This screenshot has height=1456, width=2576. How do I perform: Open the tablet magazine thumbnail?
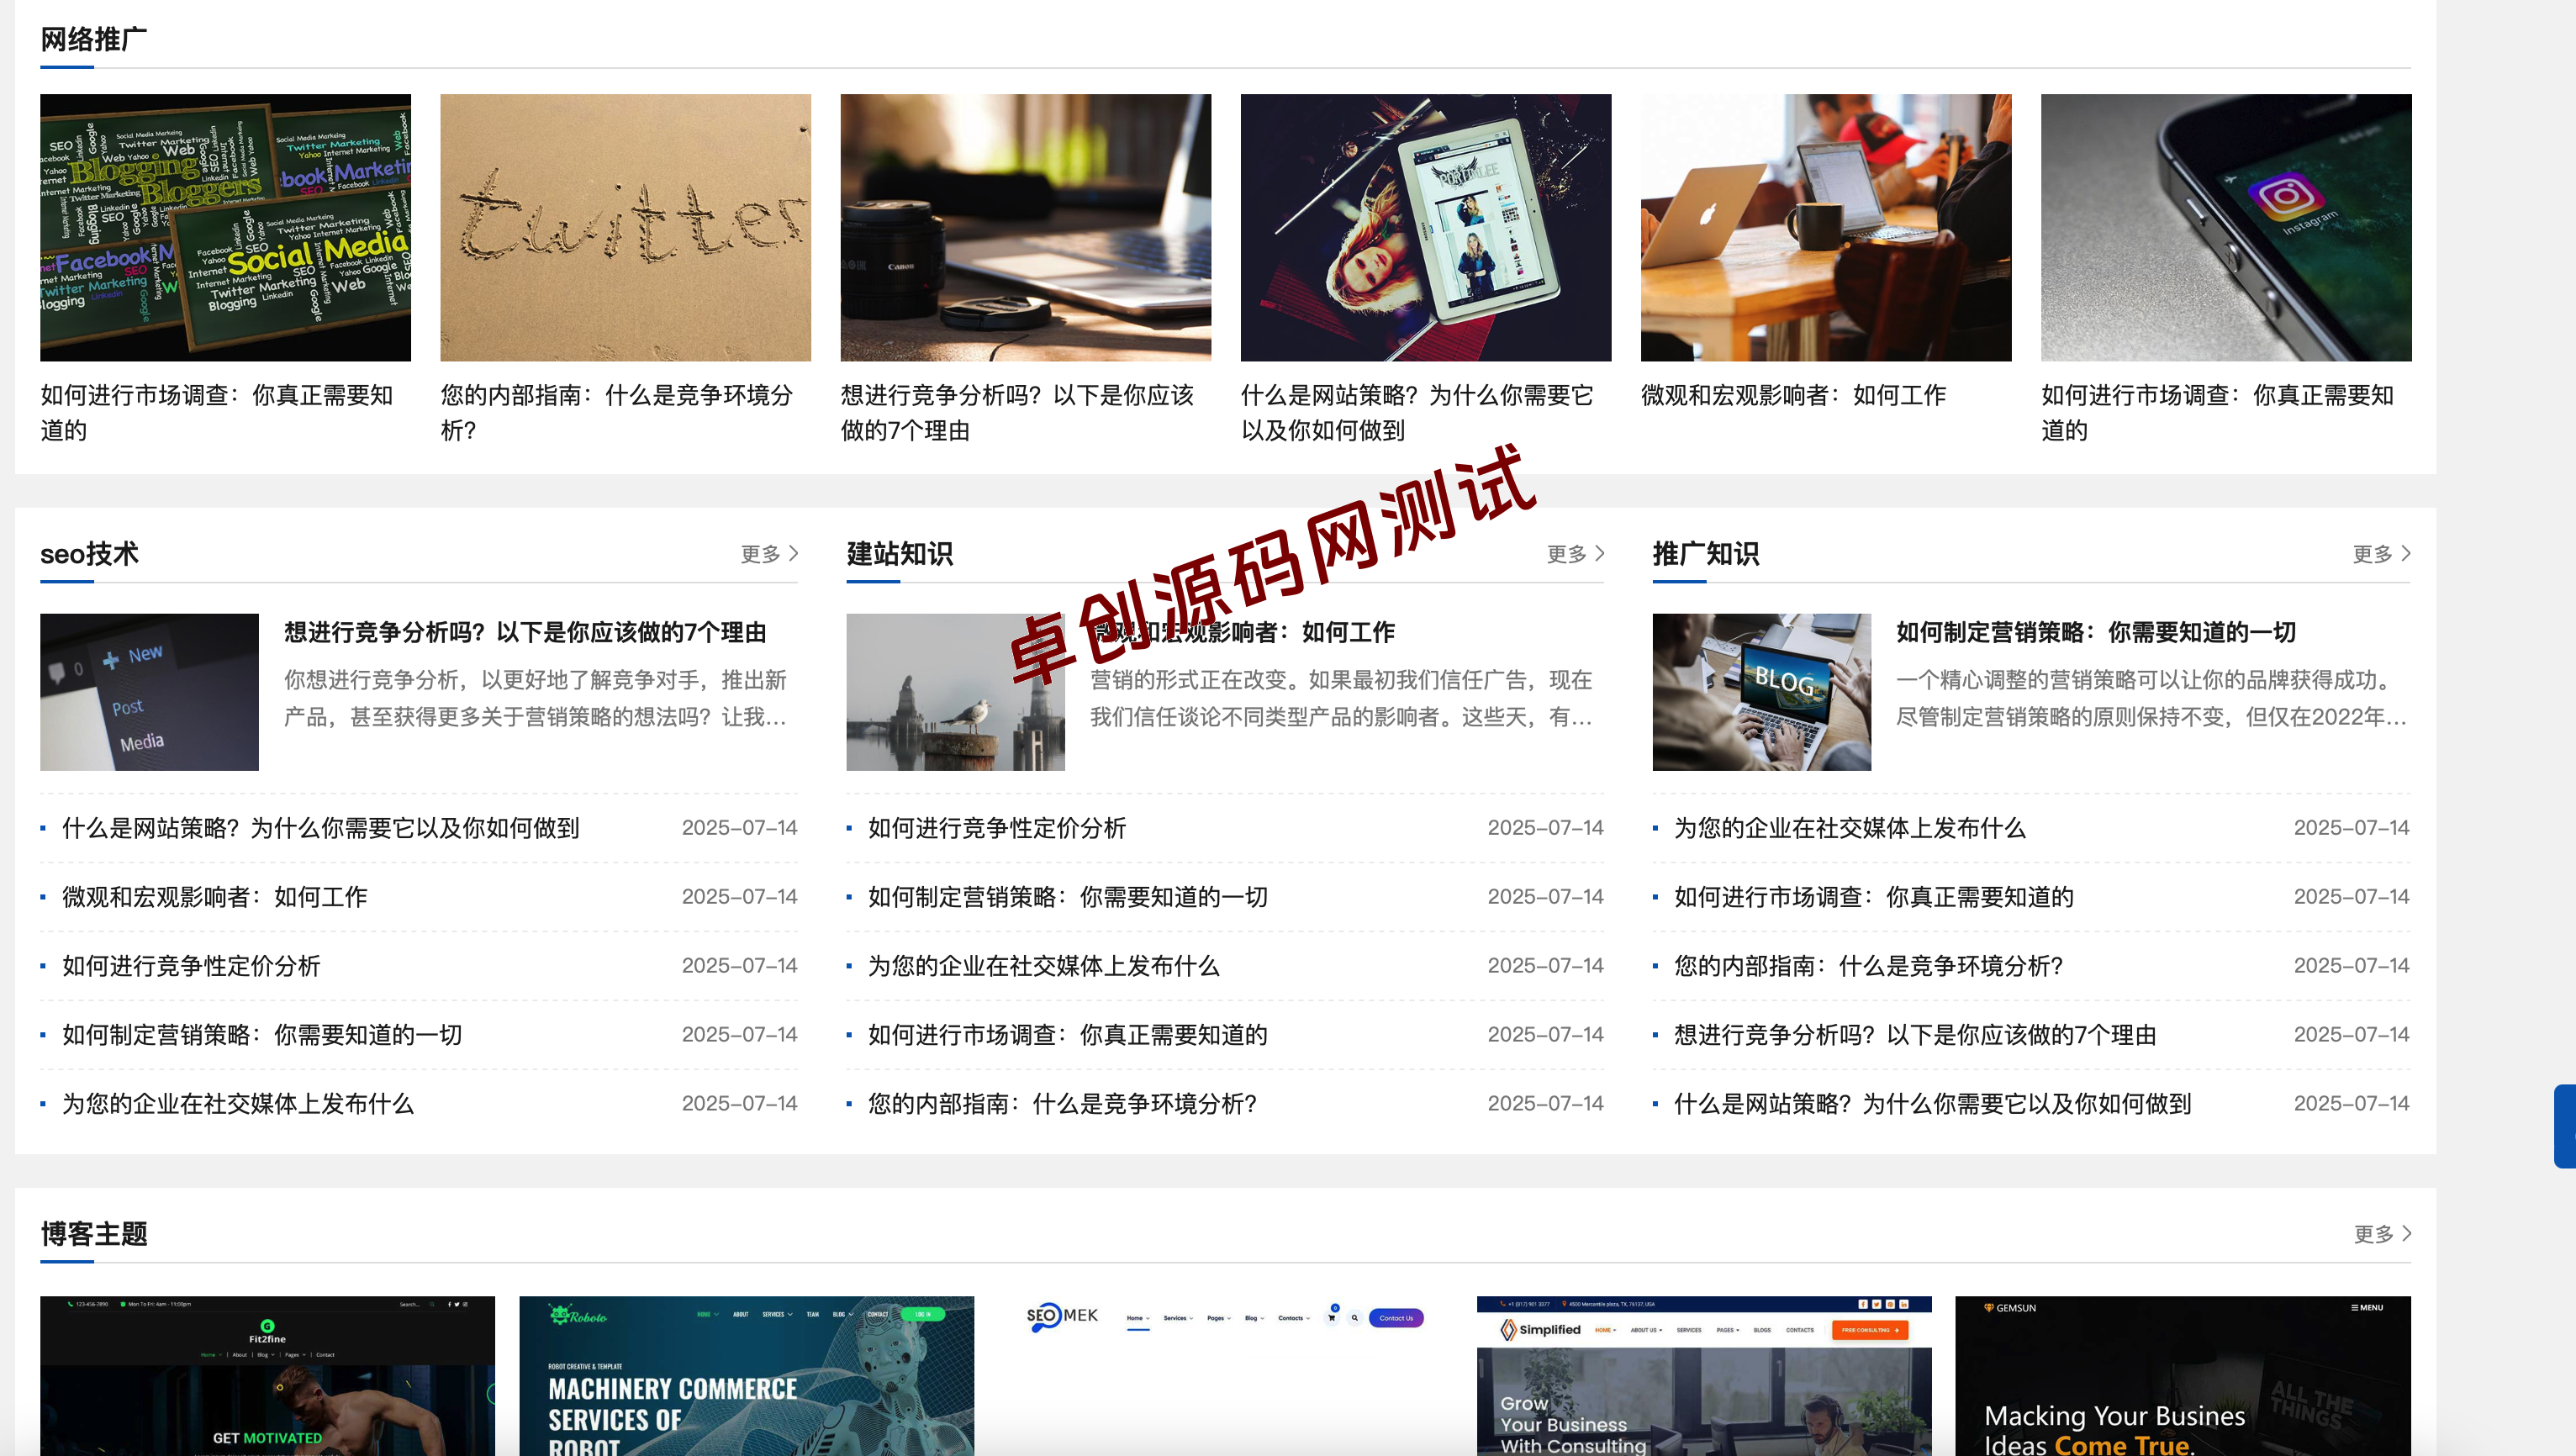click(x=1425, y=228)
